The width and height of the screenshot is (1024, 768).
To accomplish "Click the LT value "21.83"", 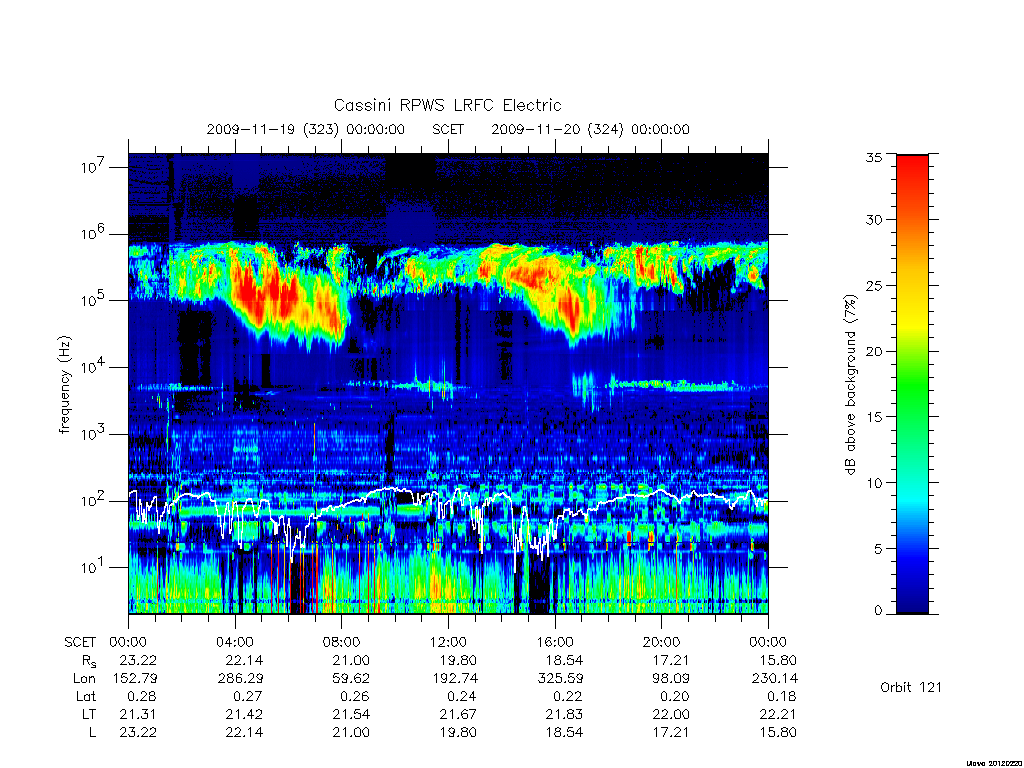I will tap(564, 714).
